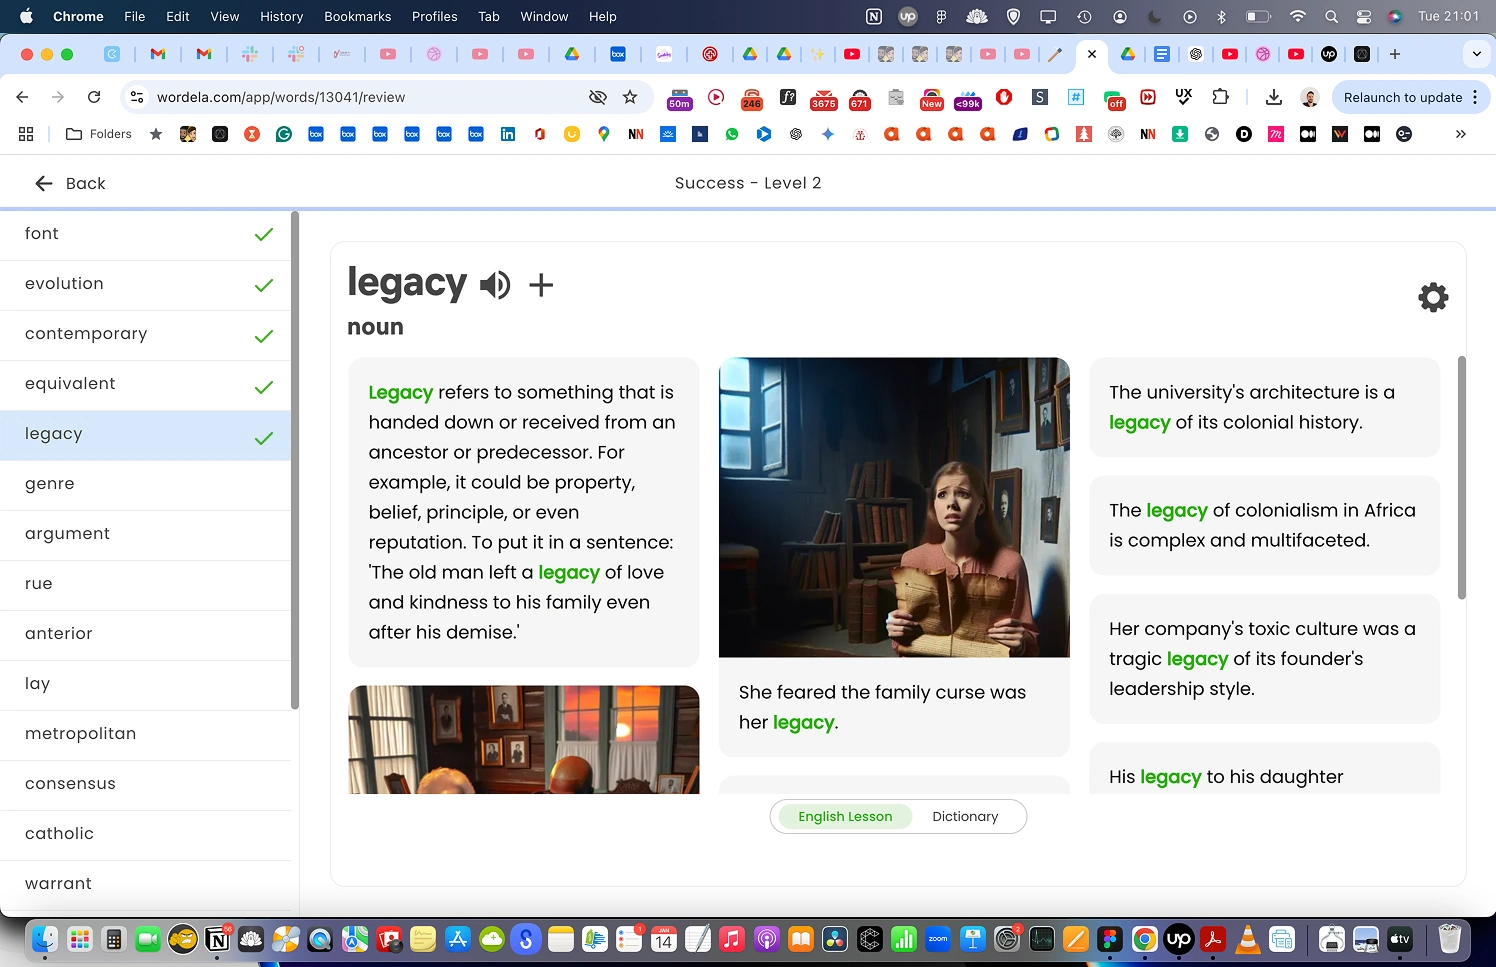Select the English Lesson tab
The height and width of the screenshot is (967, 1496).
845,816
